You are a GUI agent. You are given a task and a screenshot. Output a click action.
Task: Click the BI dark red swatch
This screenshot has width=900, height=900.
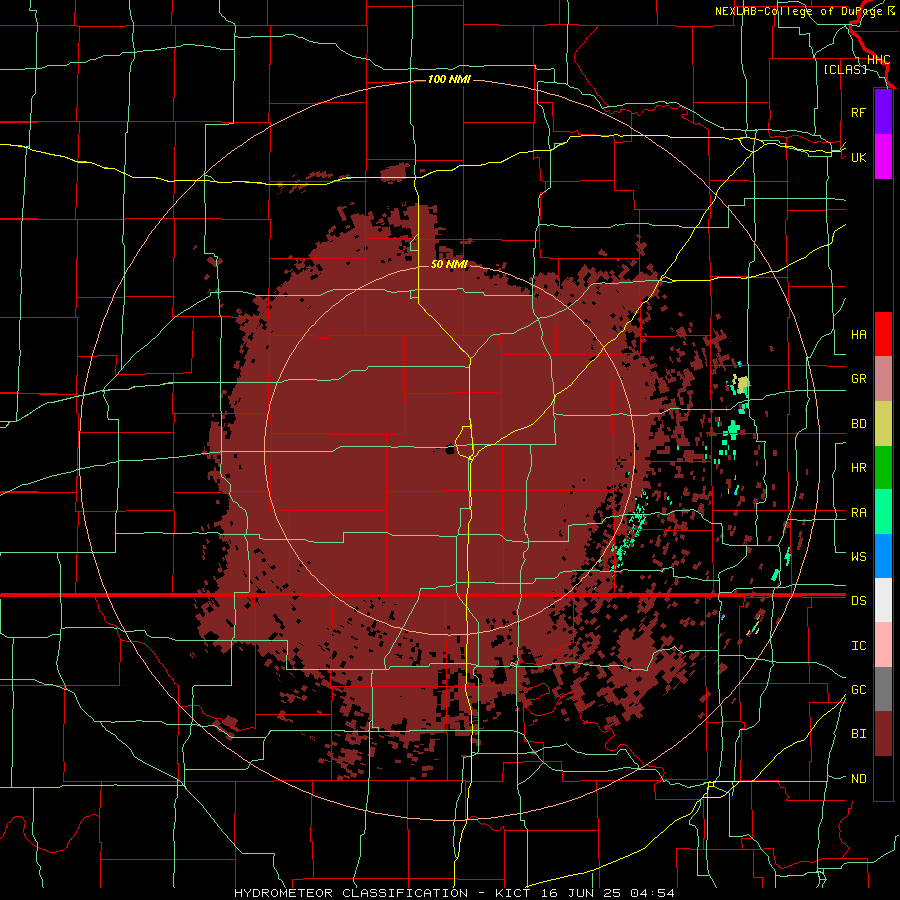883,734
